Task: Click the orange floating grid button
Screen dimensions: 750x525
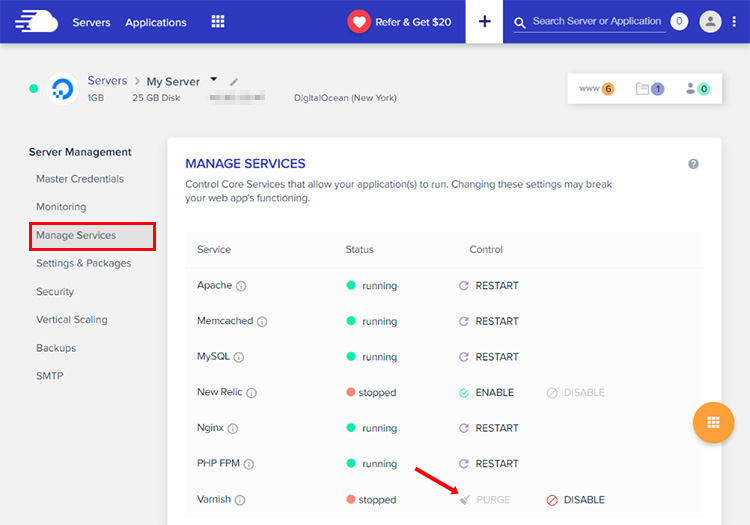Action: click(713, 422)
